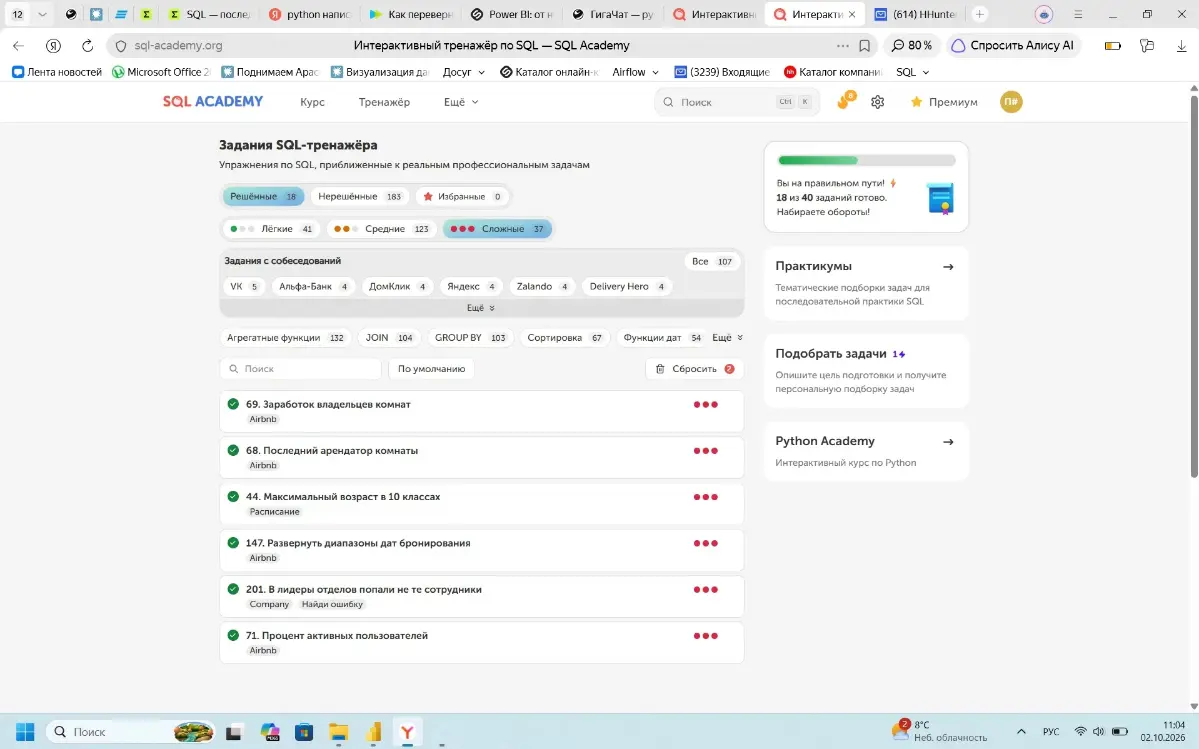Open the Практикумы card

coord(866,283)
